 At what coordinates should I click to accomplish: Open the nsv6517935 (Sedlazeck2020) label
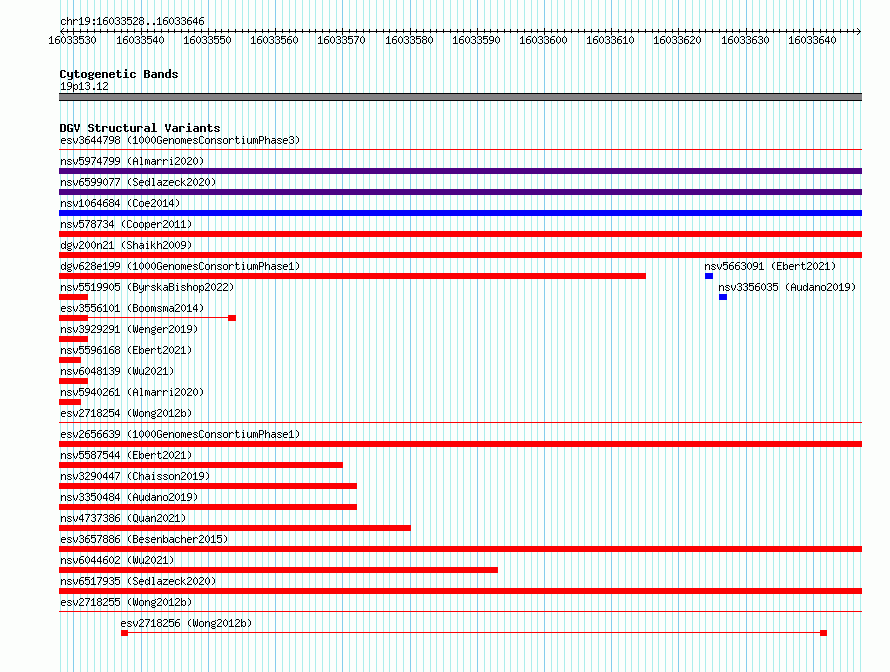coord(138,581)
